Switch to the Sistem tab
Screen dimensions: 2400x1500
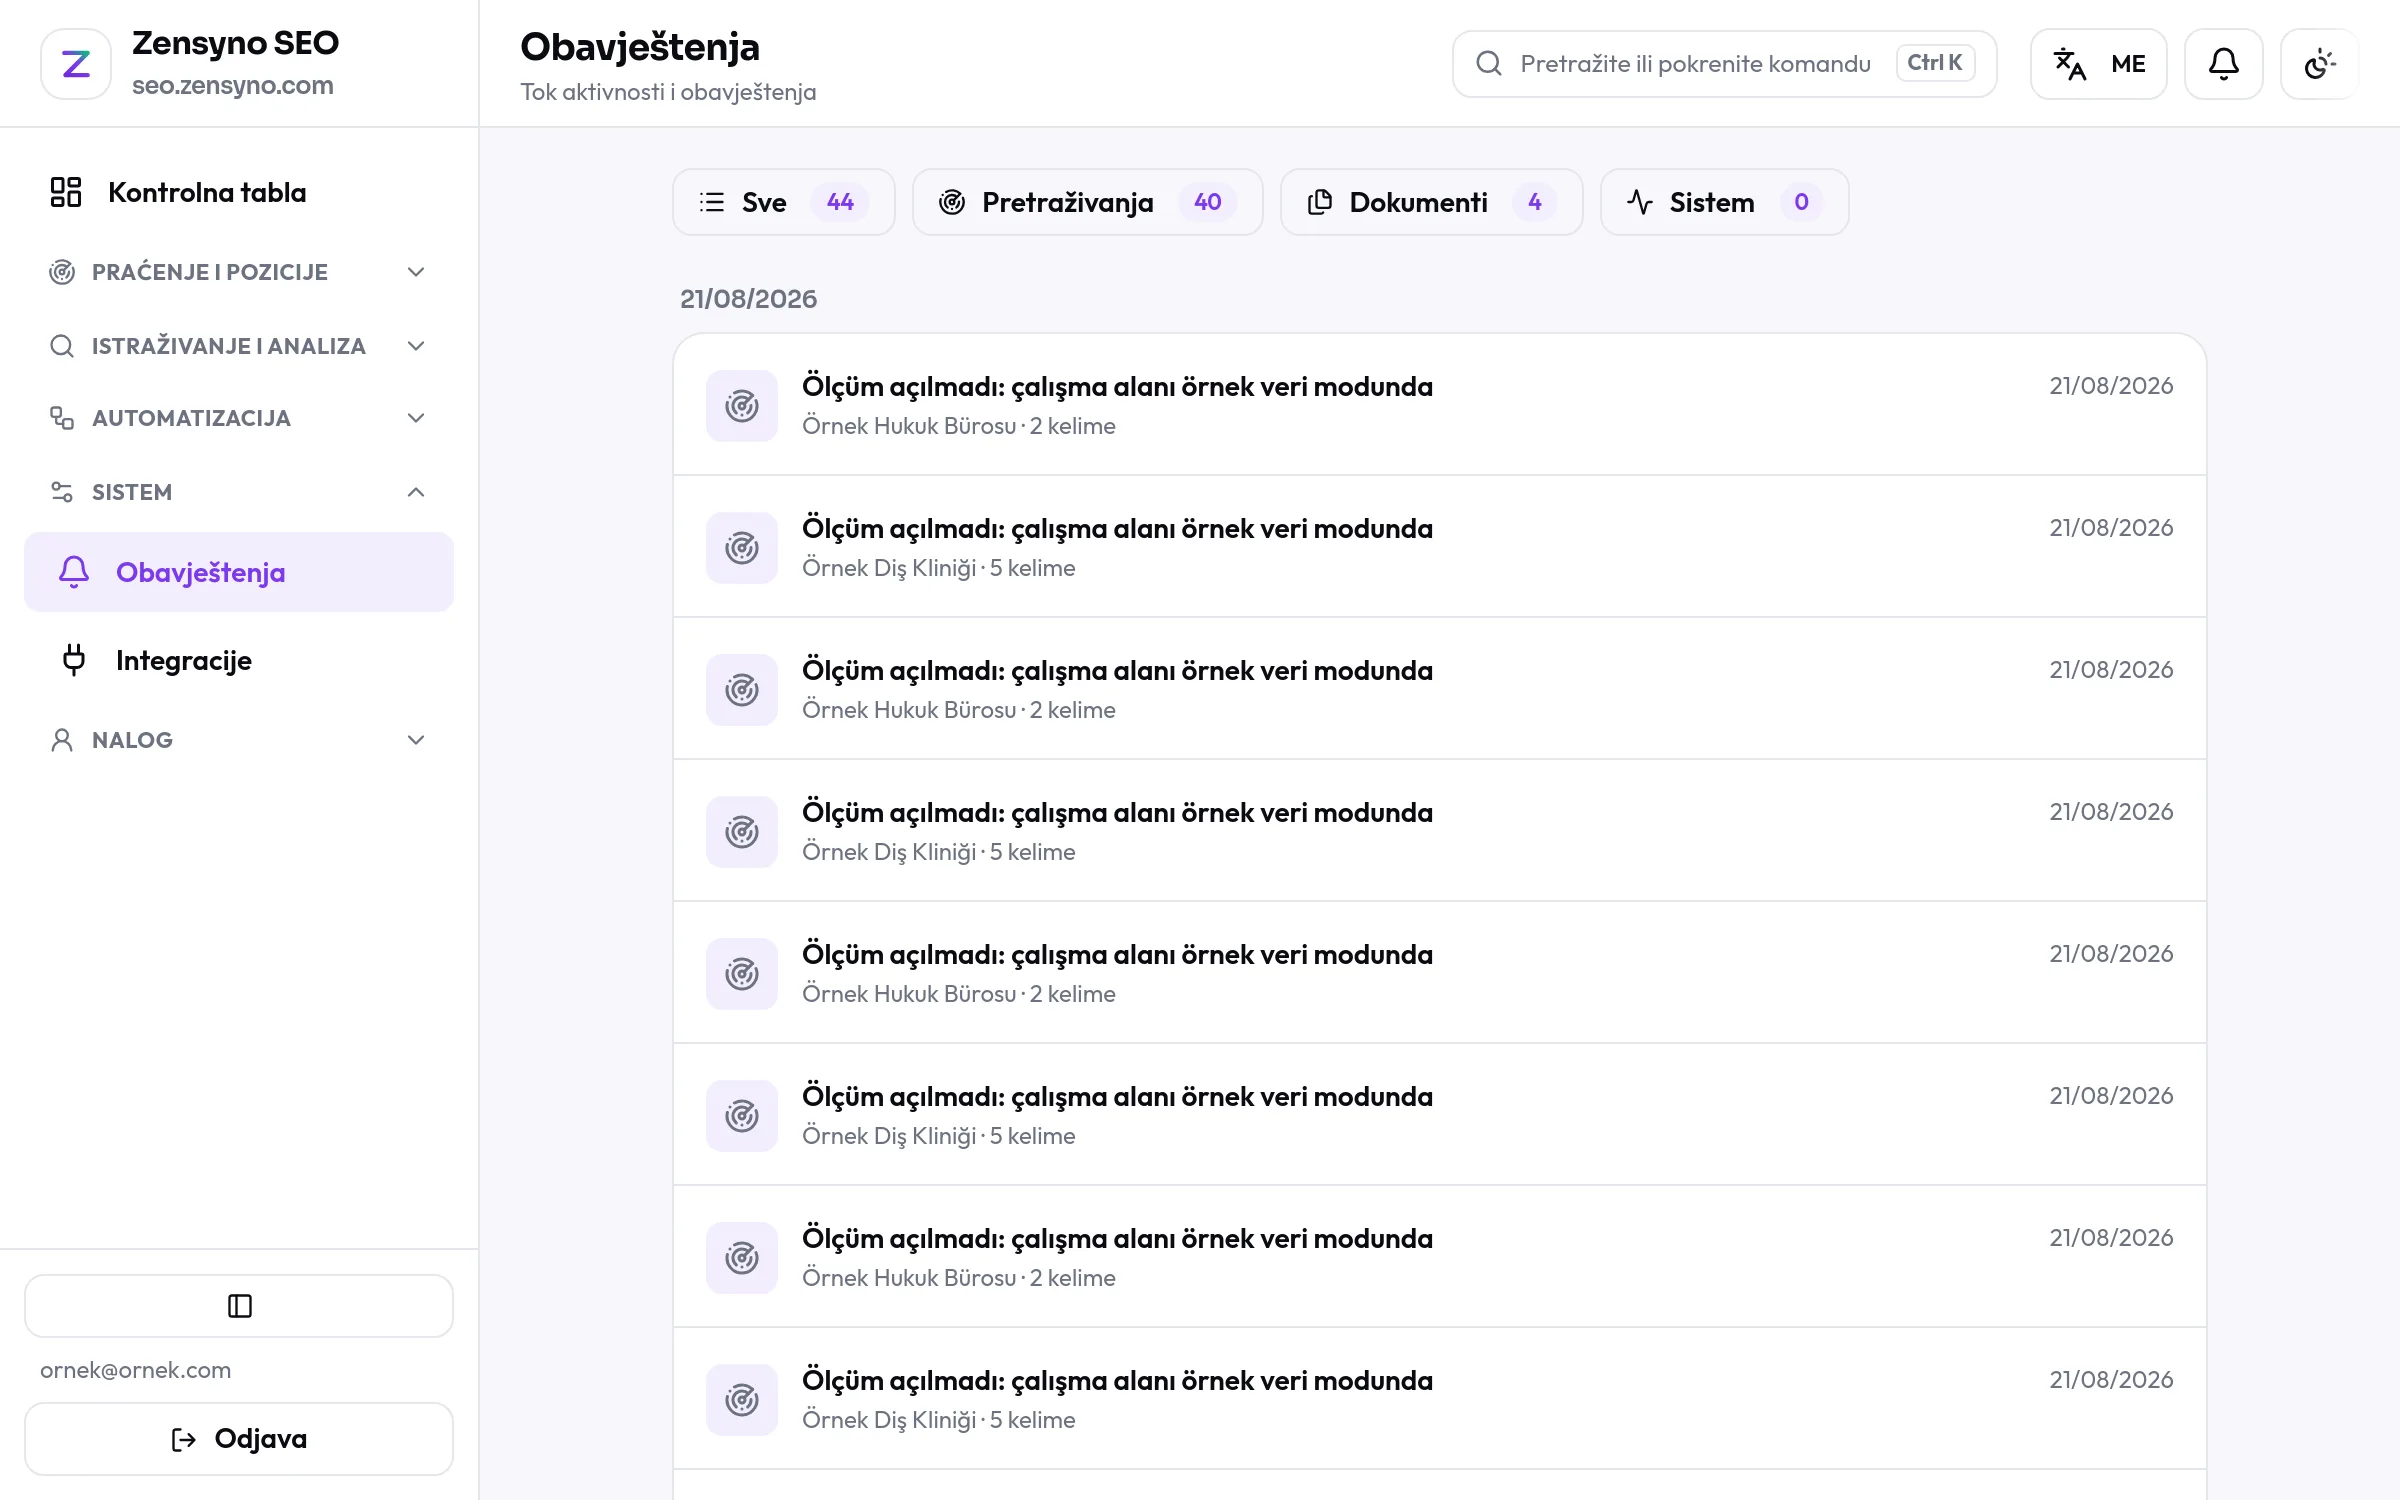[x=1725, y=202]
